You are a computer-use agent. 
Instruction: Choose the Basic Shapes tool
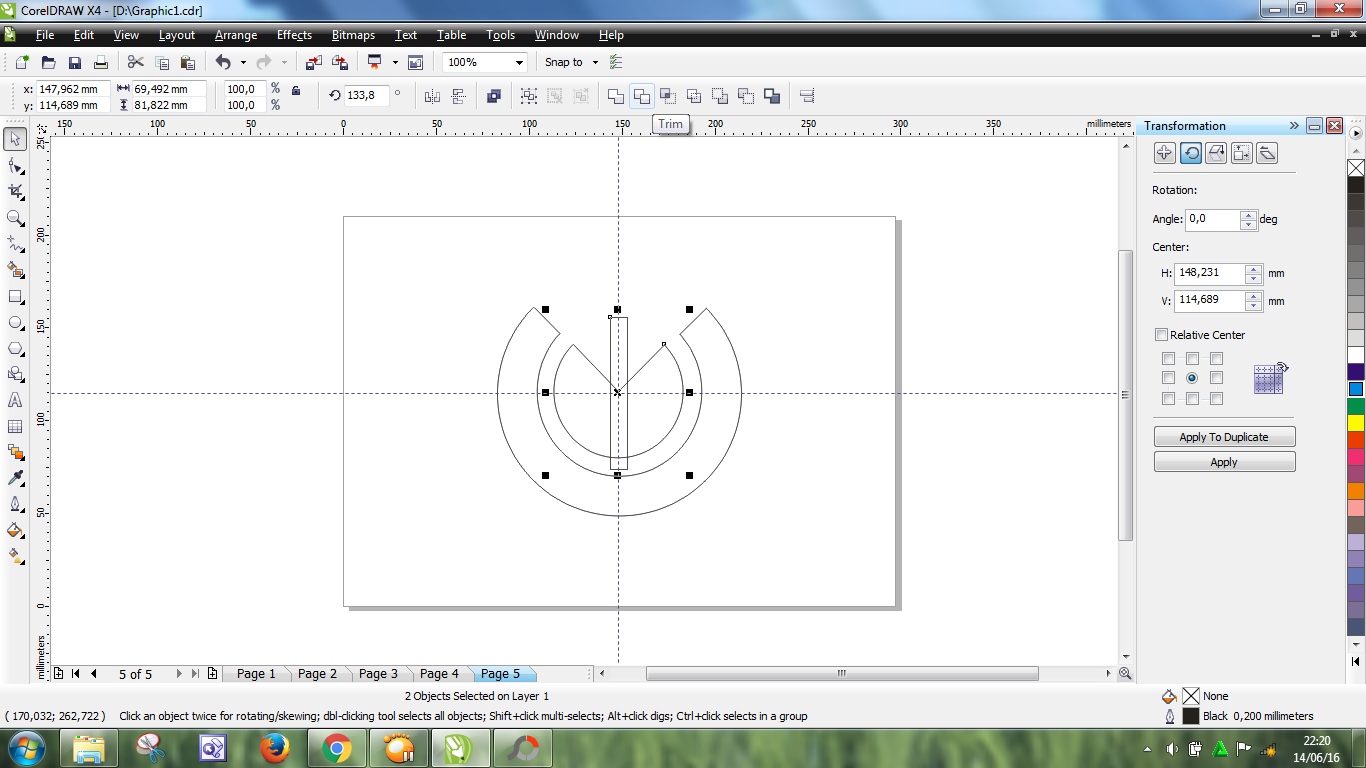[15, 375]
